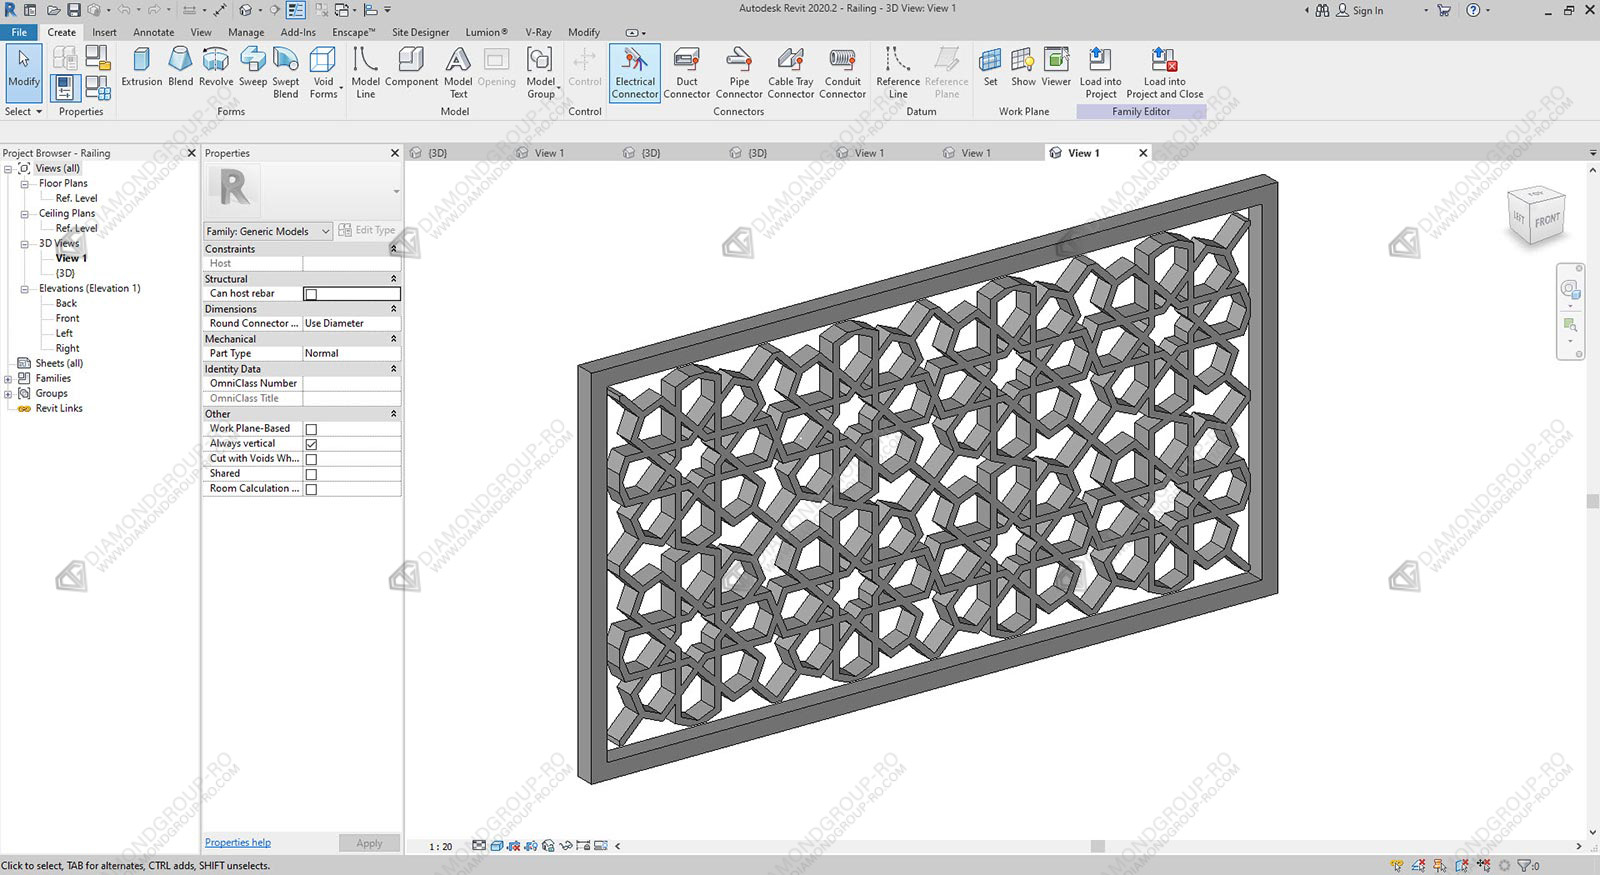1600x875 pixels.
Task: Create an Extrusion form
Action: tap(141, 69)
